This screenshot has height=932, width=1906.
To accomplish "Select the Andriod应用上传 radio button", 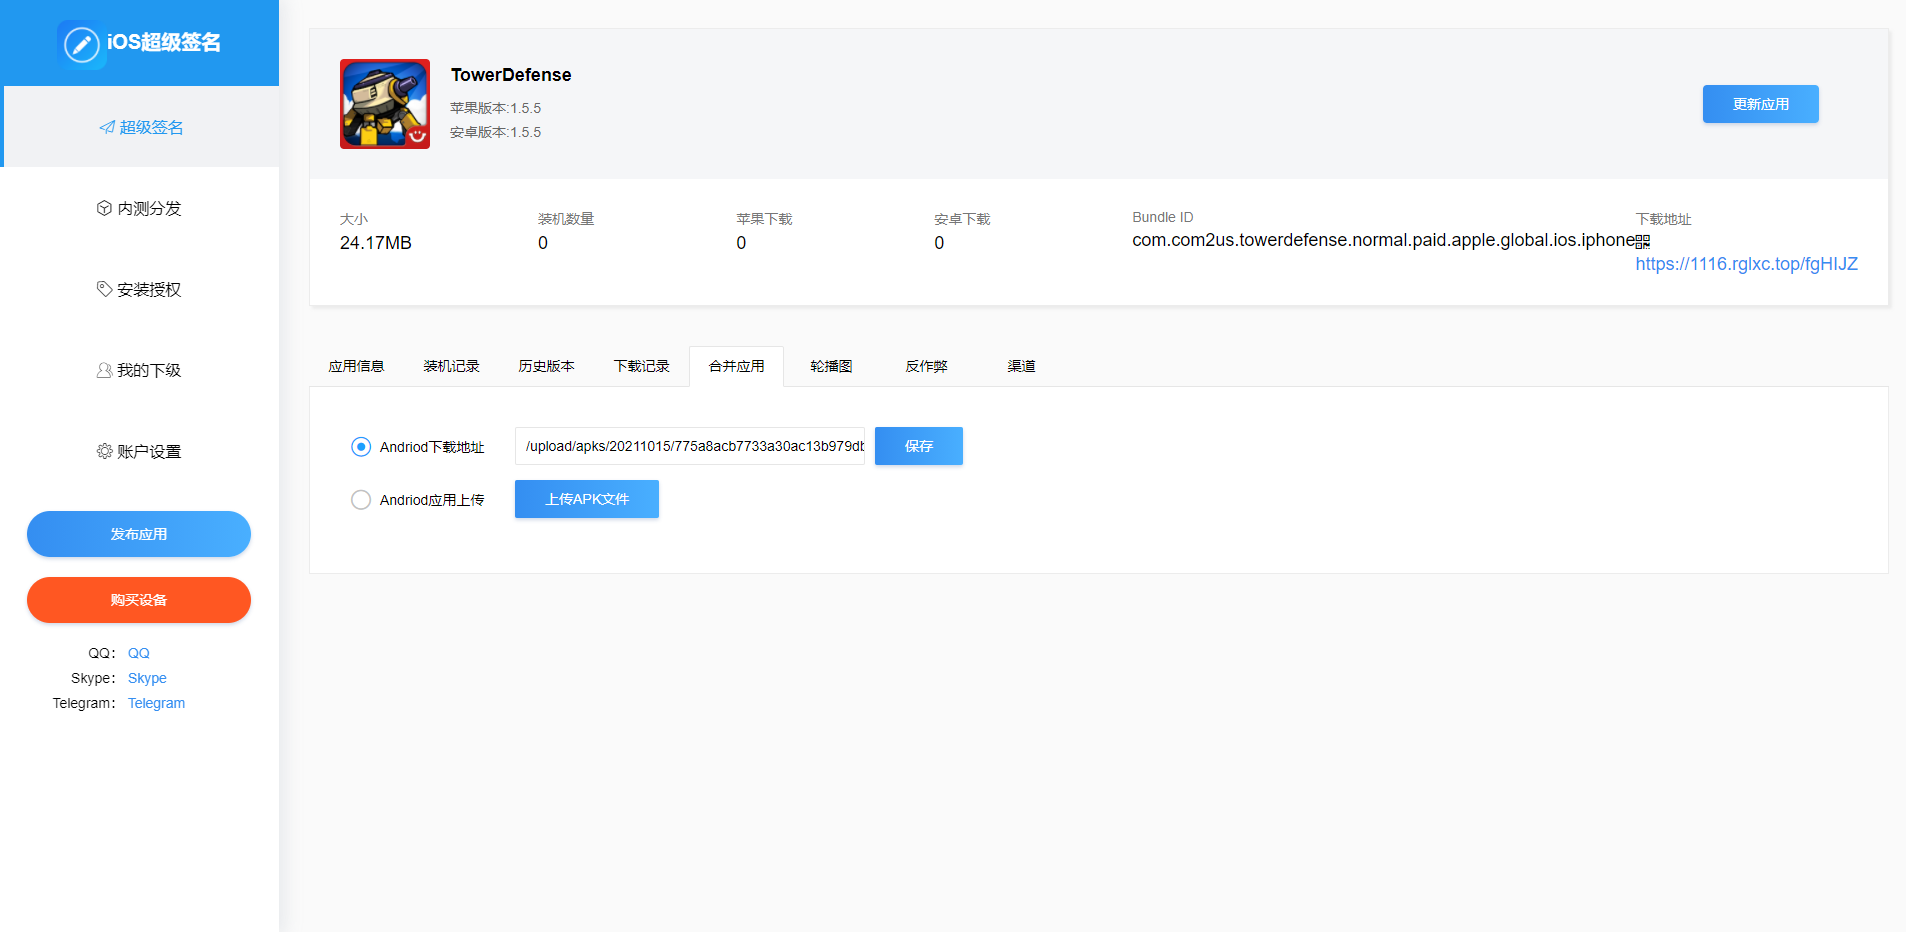I will click(361, 500).
